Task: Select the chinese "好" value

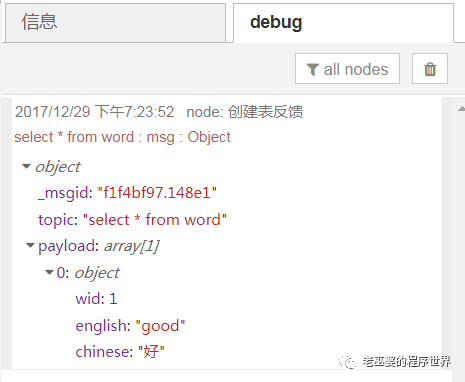Action: click(151, 352)
